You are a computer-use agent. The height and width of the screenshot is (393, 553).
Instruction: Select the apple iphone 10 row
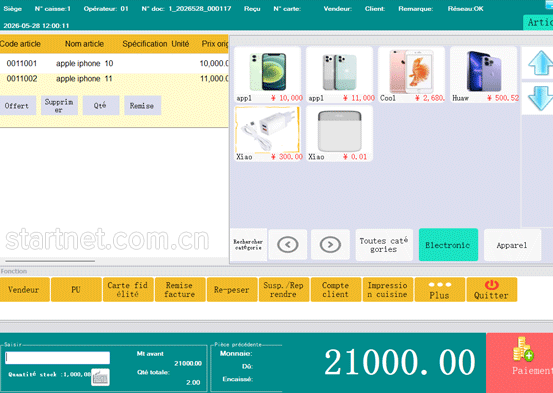tap(114, 64)
